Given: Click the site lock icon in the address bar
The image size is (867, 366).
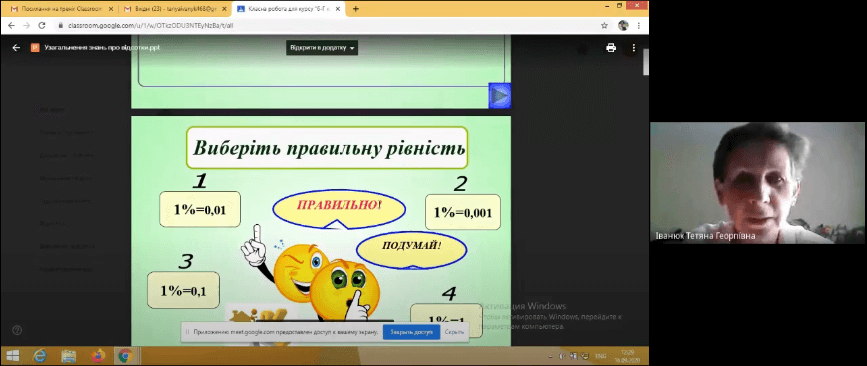Looking at the screenshot, I should pos(61,25).
